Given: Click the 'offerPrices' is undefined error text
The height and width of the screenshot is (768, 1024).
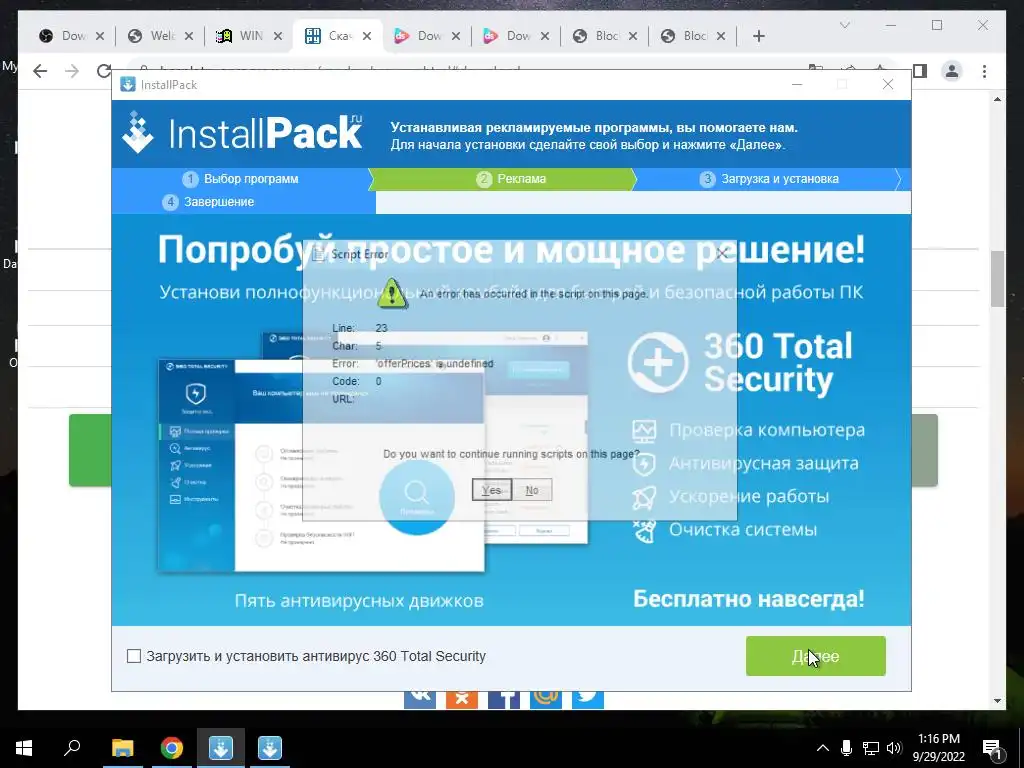Looking at the screenshot, I should 434,364.
